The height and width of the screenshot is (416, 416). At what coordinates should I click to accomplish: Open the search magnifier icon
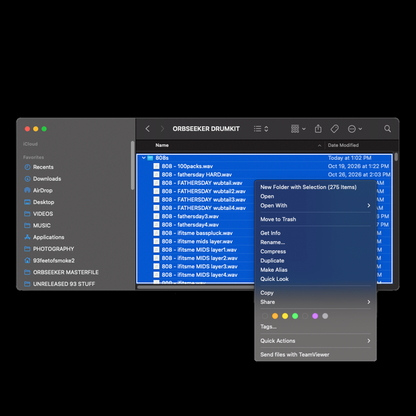[387, 129]
